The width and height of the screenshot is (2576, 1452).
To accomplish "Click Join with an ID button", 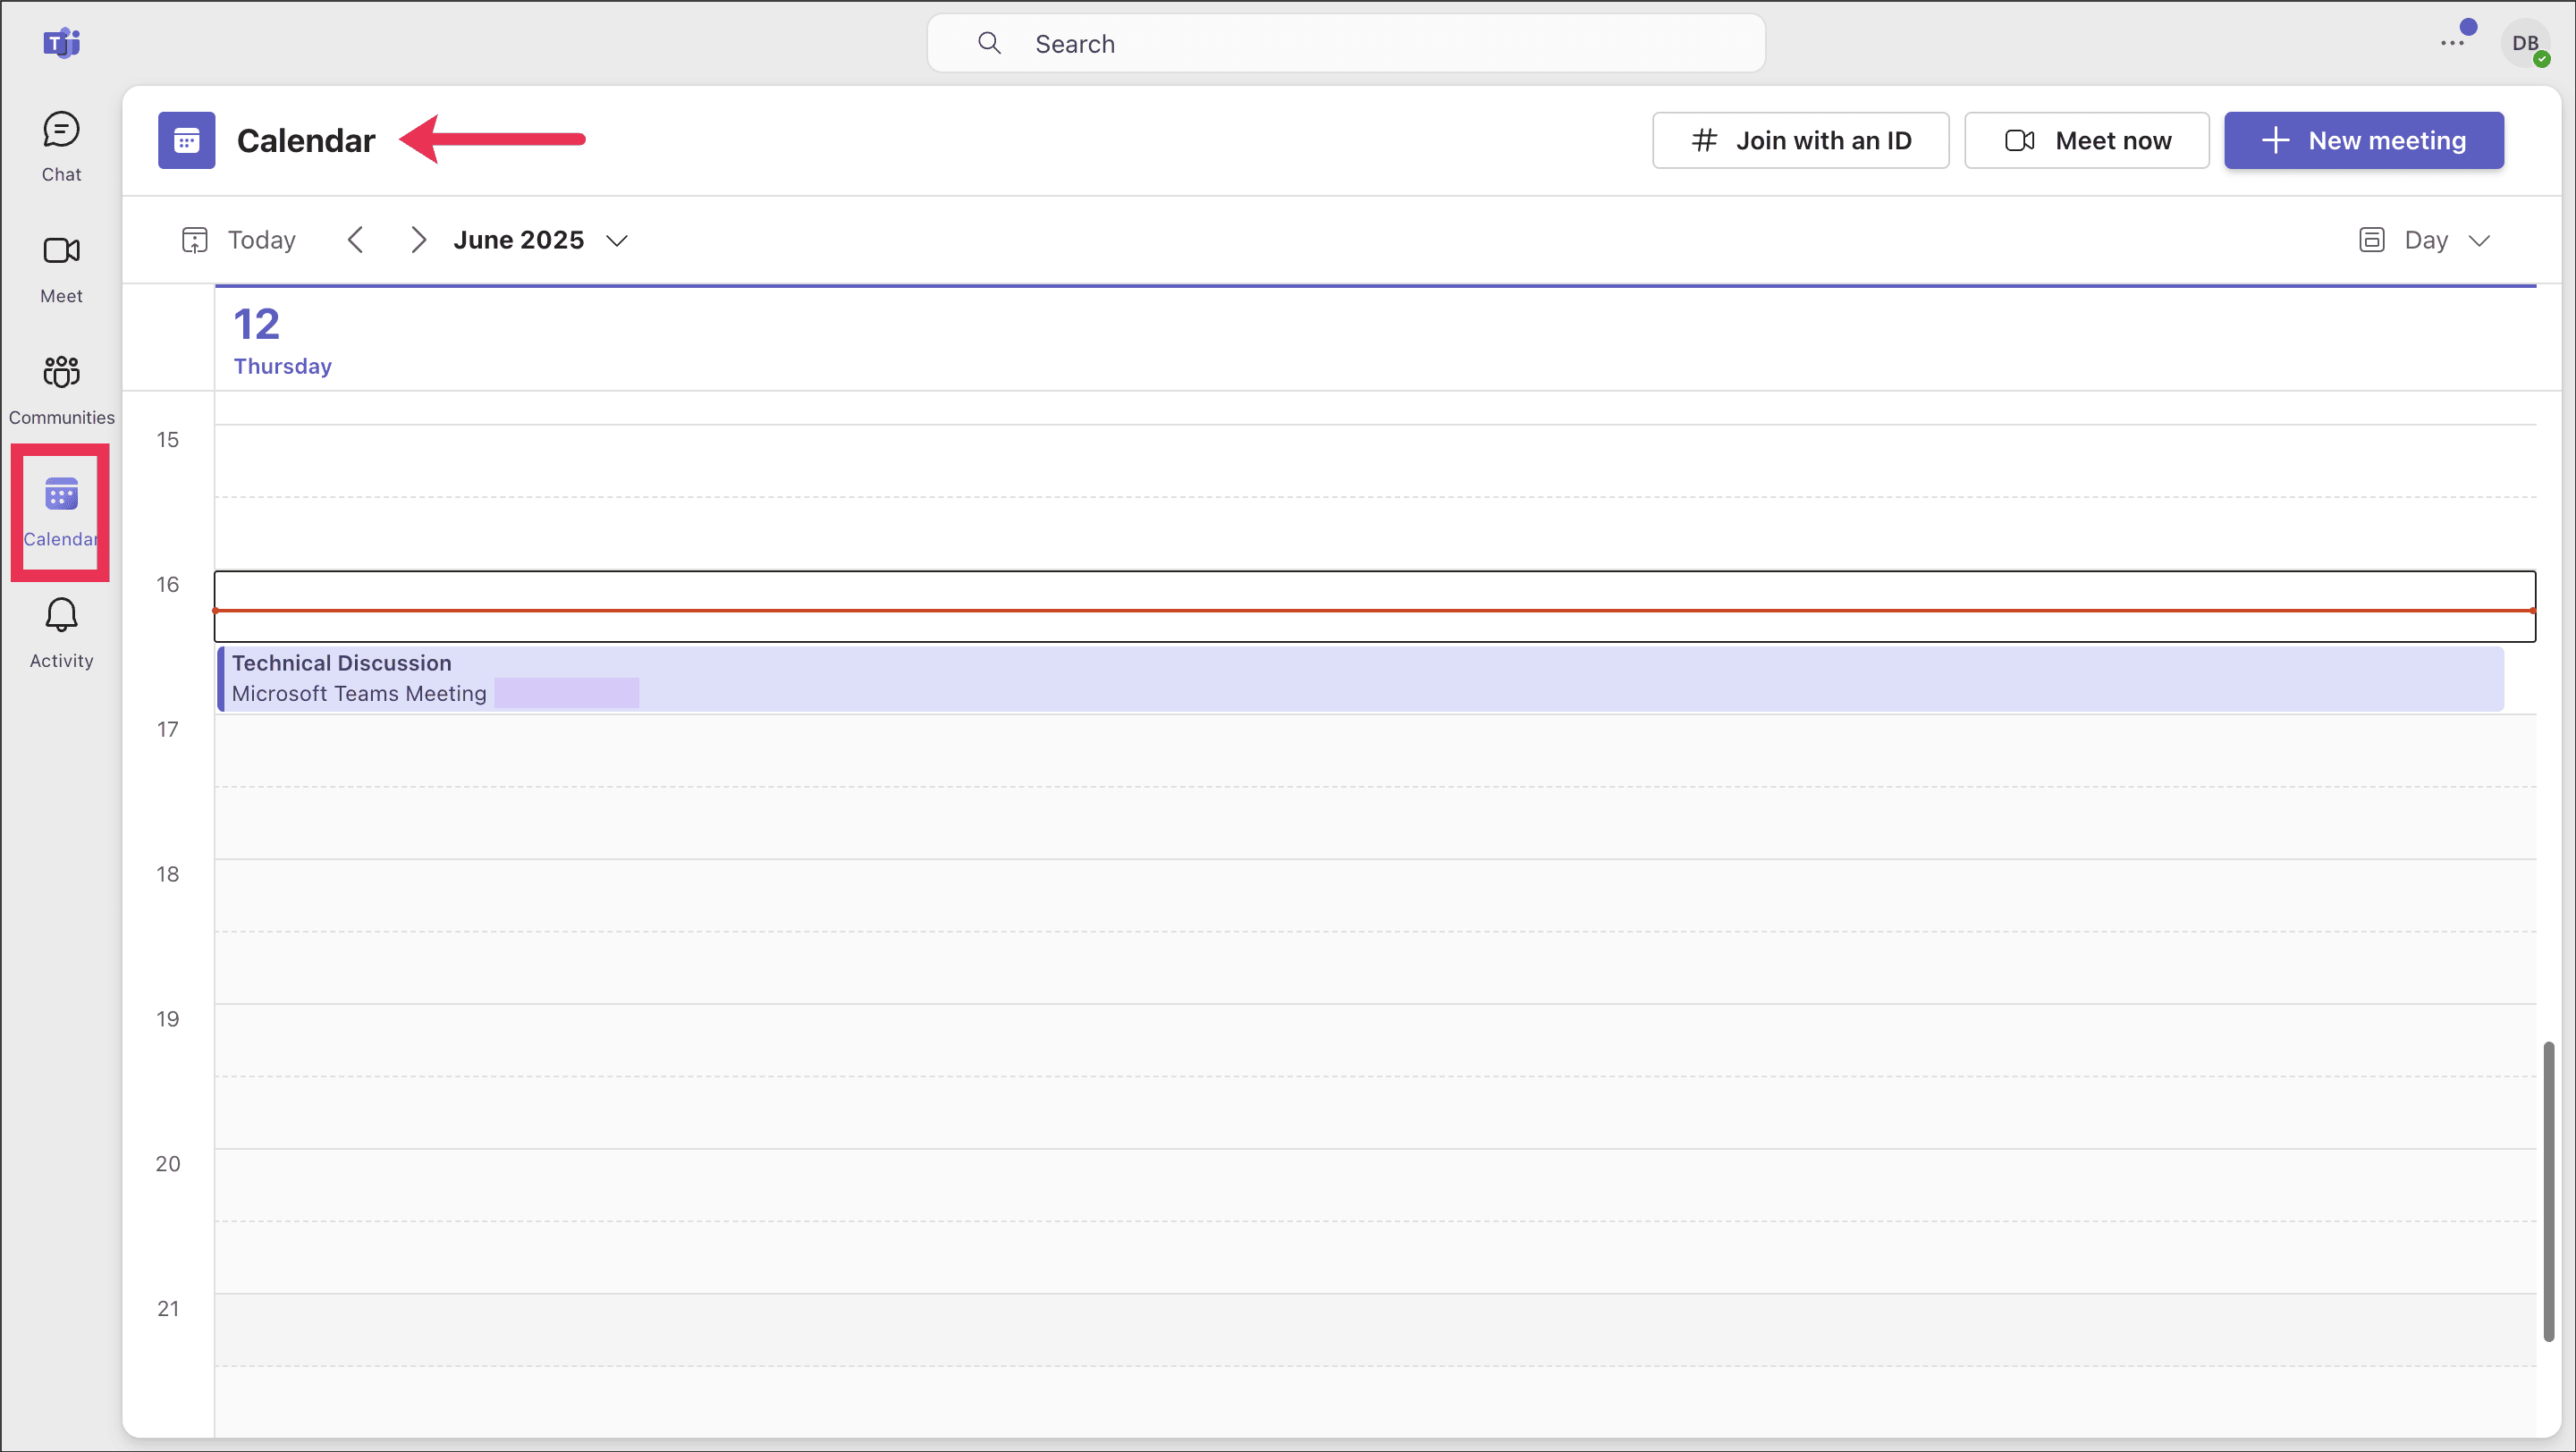I will point(1800,140).
